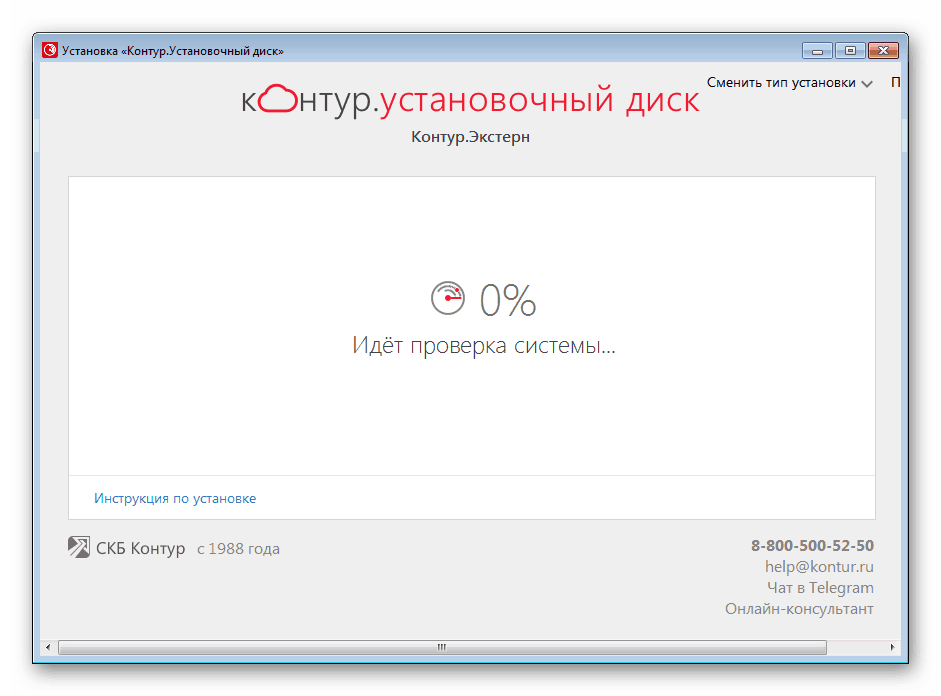Click the help@kontur.ru email link
The width and height of the screenshot is (941, 696).
pyautogui.click(x=819, y=567)
